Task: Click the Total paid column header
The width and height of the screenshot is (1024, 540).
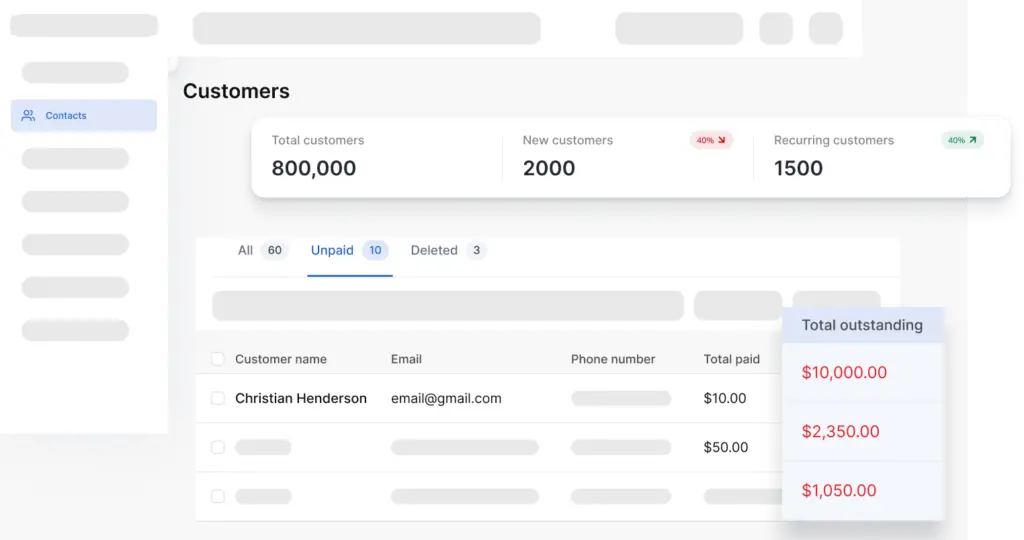Action: pyautogui.click(x=731, y=359)
